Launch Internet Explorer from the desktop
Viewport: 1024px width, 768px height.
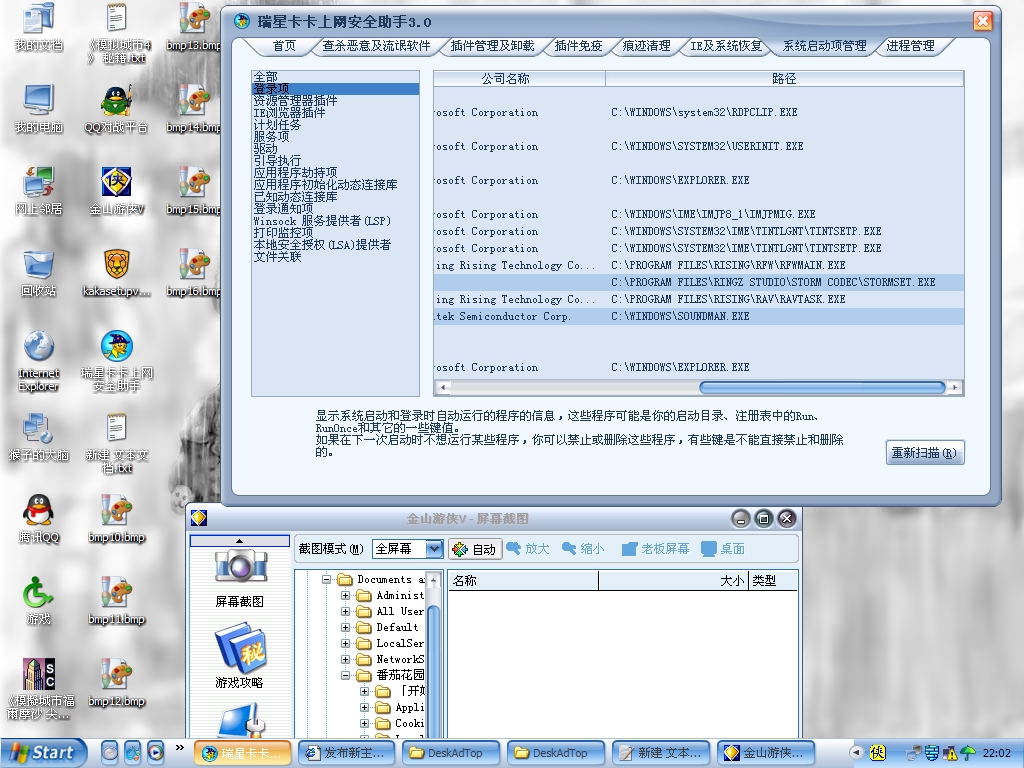(x=39, y=361)
